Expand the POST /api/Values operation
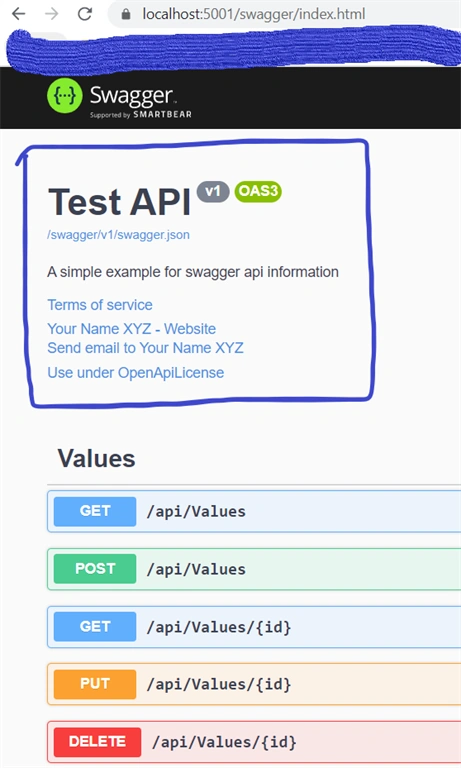461x768 pixels. 254,569
